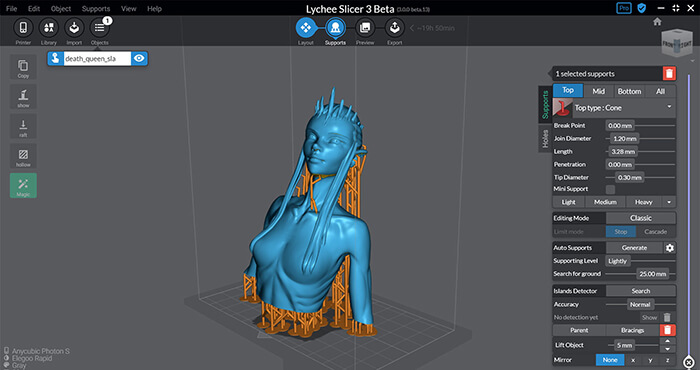Click the Supporting Level slider
Viewport: 700px width, 370px height.
click(x=641, y=261)
